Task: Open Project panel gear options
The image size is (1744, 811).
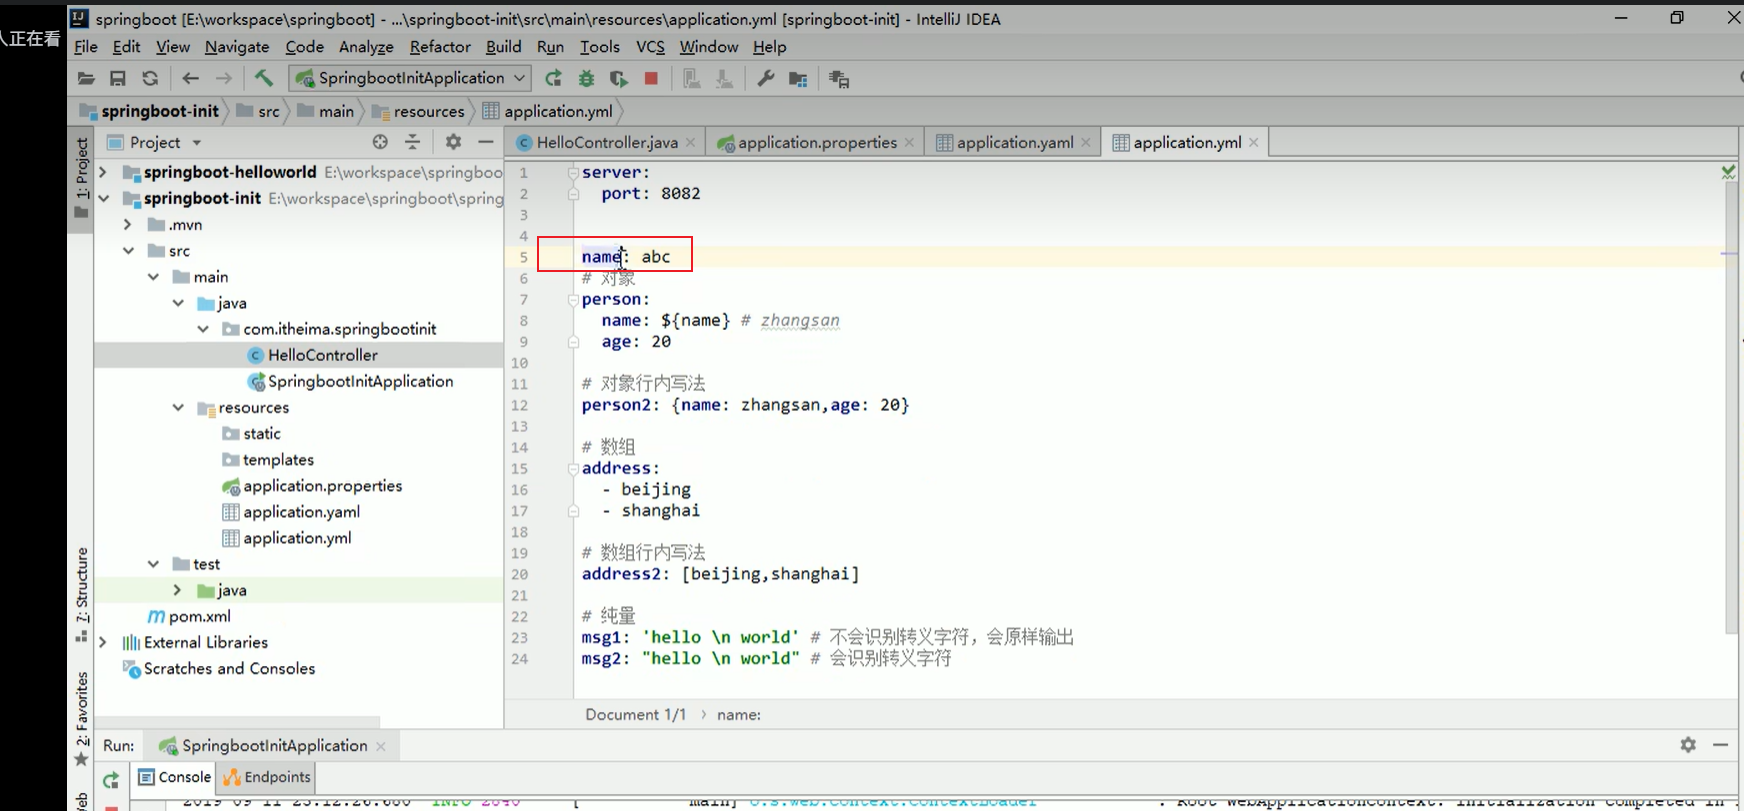Action: (x=453, y=142)
